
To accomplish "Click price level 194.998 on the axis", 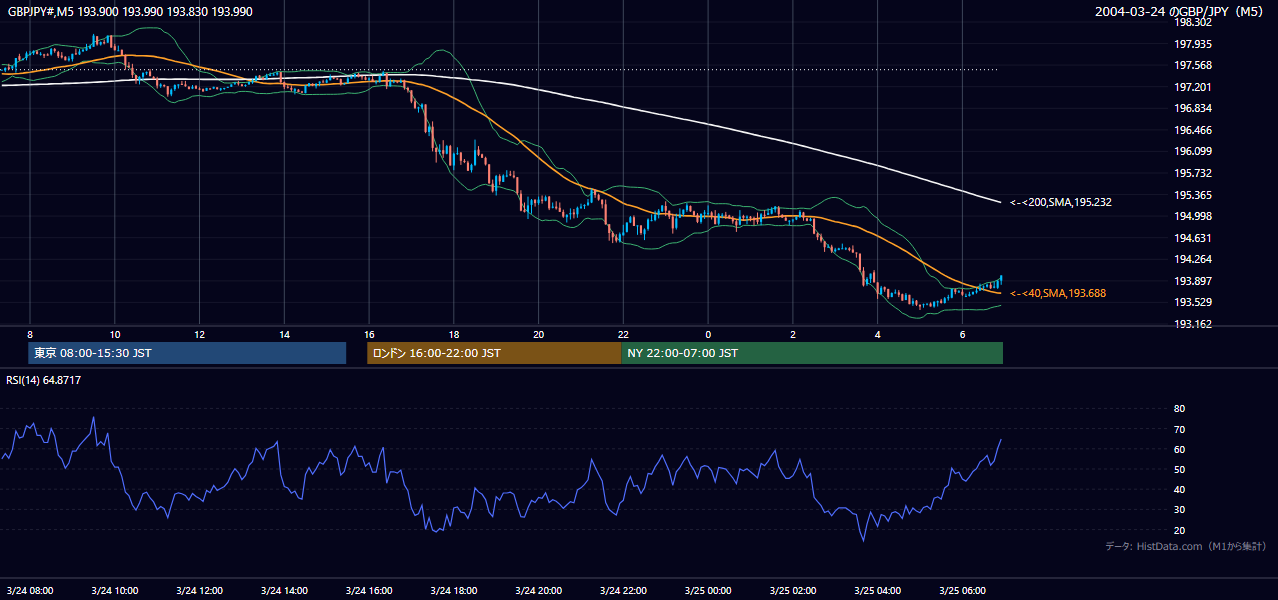I will click(x=1192, y=216).
